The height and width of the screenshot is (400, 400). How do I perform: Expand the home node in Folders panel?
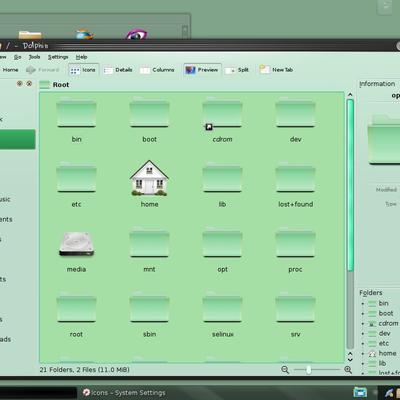click(x=363, y=354)
